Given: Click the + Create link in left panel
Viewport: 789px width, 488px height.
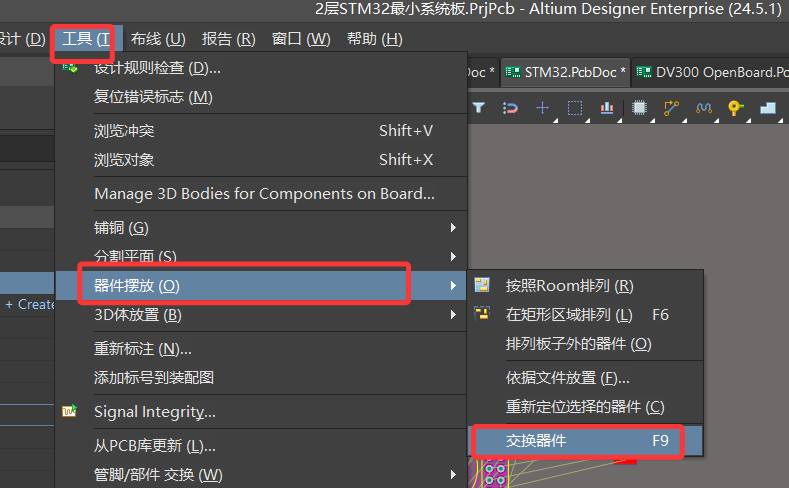Looking at the screenshot, I should point(29,304).
